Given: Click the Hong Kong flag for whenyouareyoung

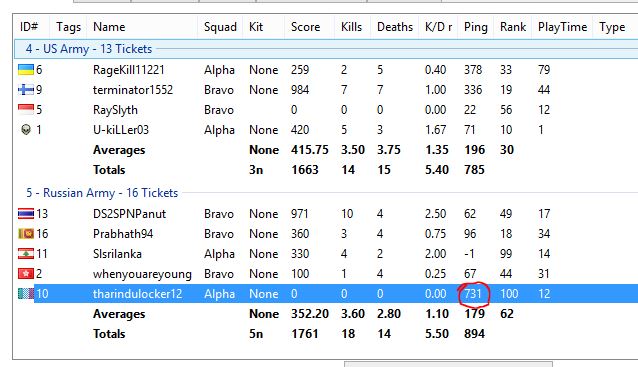Looking at the screenshot, I should tap(26, 274).
